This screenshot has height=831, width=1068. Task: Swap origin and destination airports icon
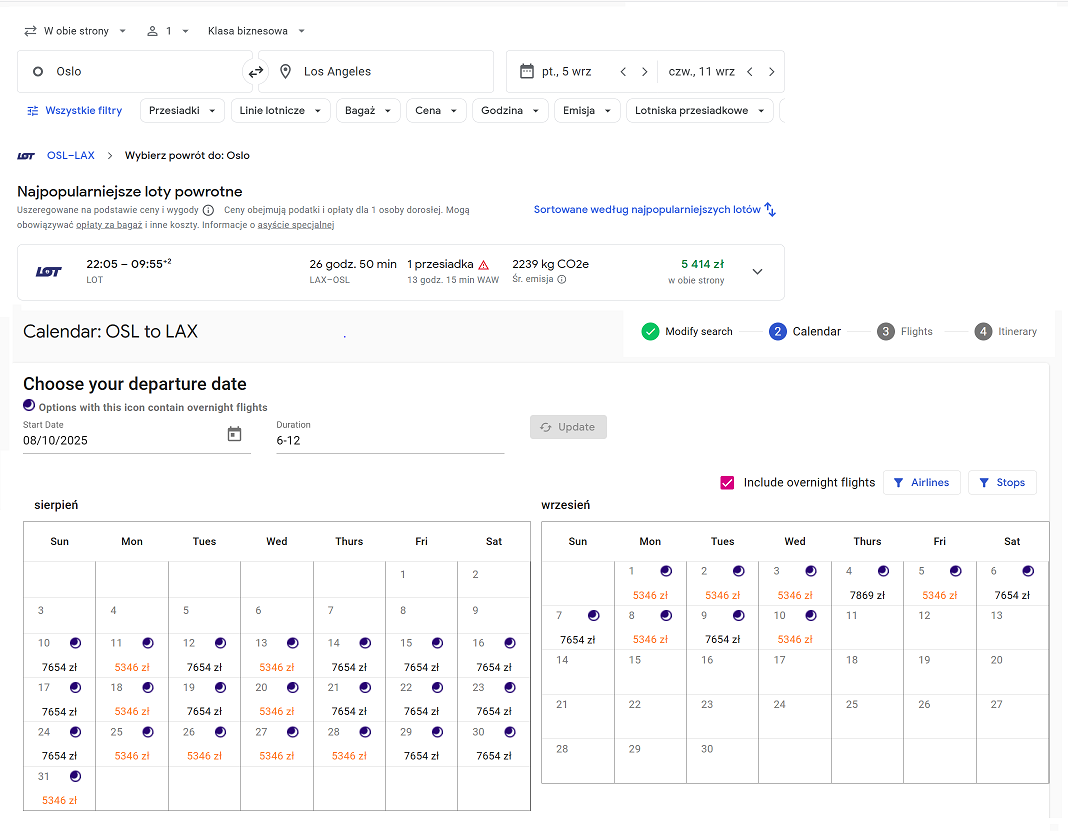(255, 72)
